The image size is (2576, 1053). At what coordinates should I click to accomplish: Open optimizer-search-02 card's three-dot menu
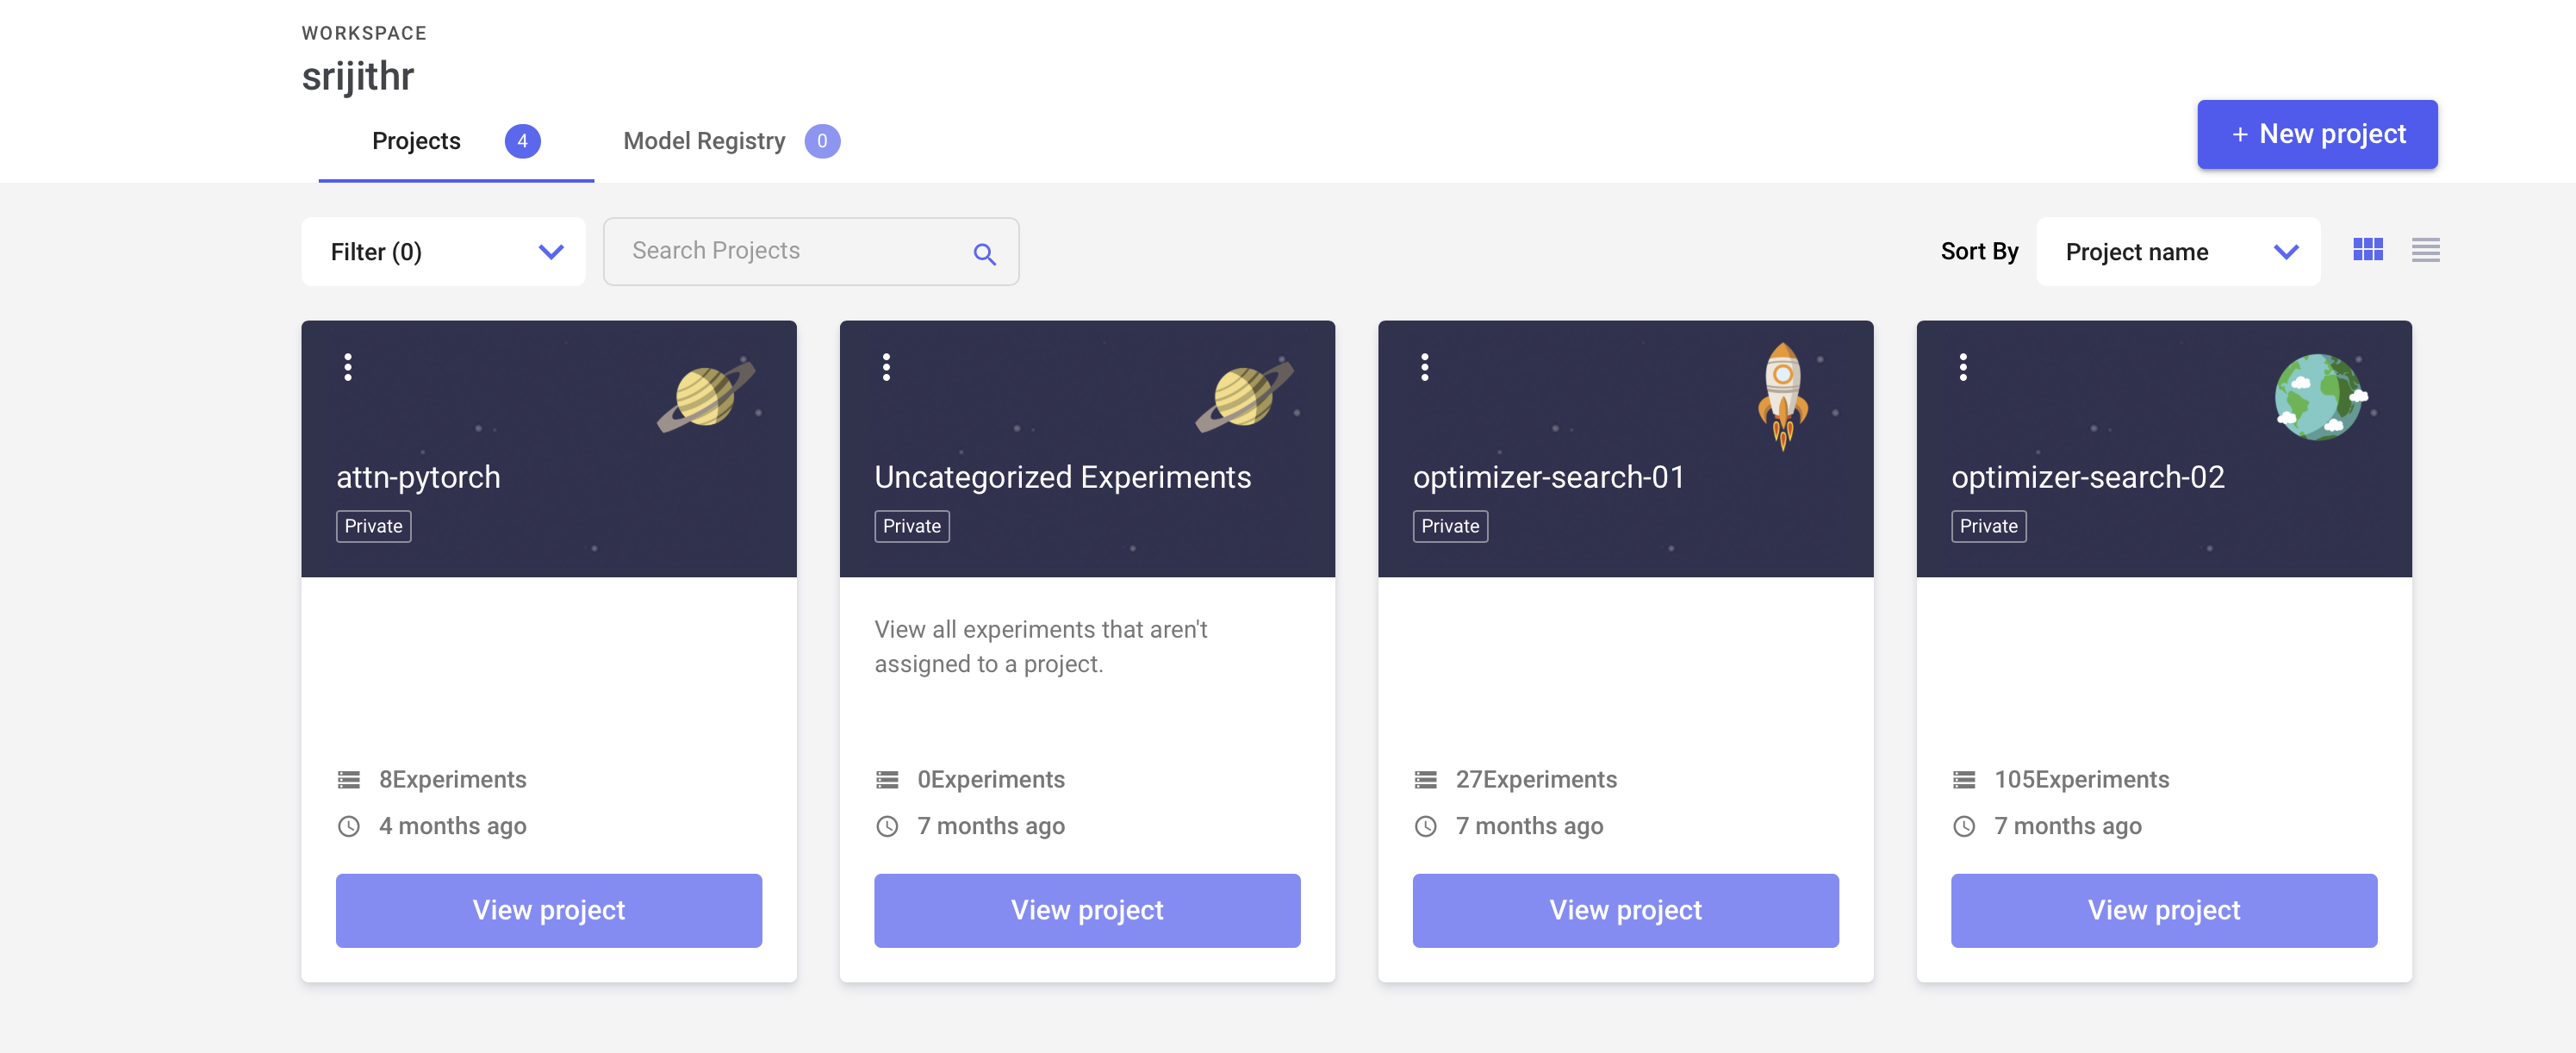tap(1963, 367)
